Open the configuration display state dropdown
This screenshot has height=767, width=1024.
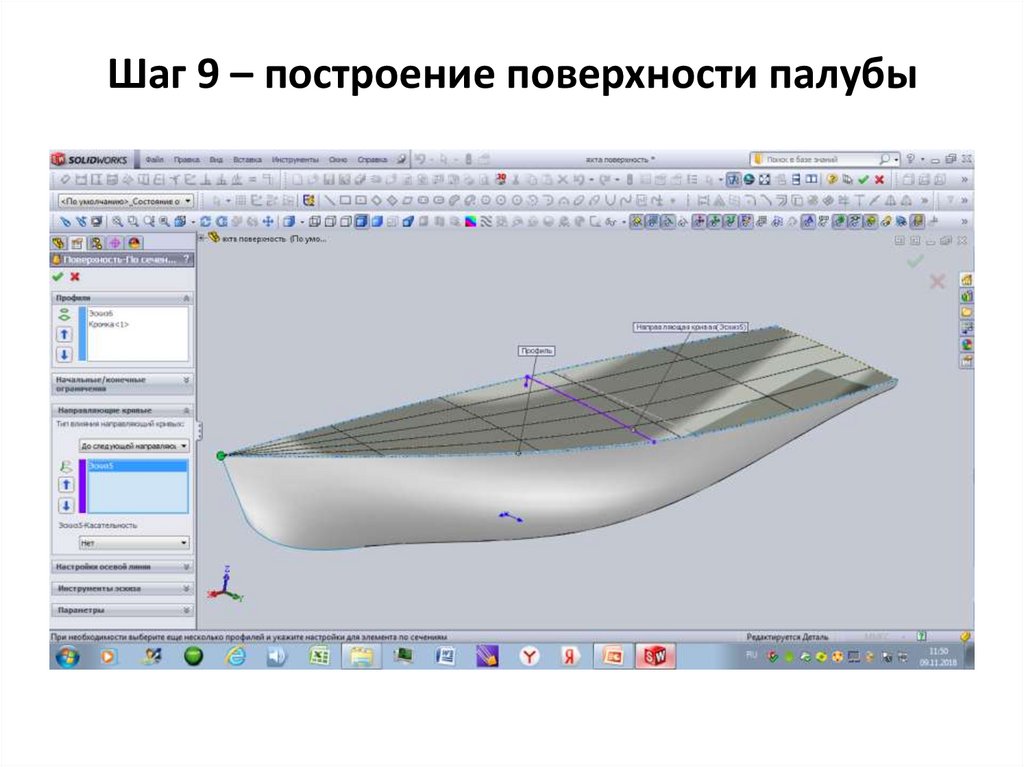click(125, 201)
